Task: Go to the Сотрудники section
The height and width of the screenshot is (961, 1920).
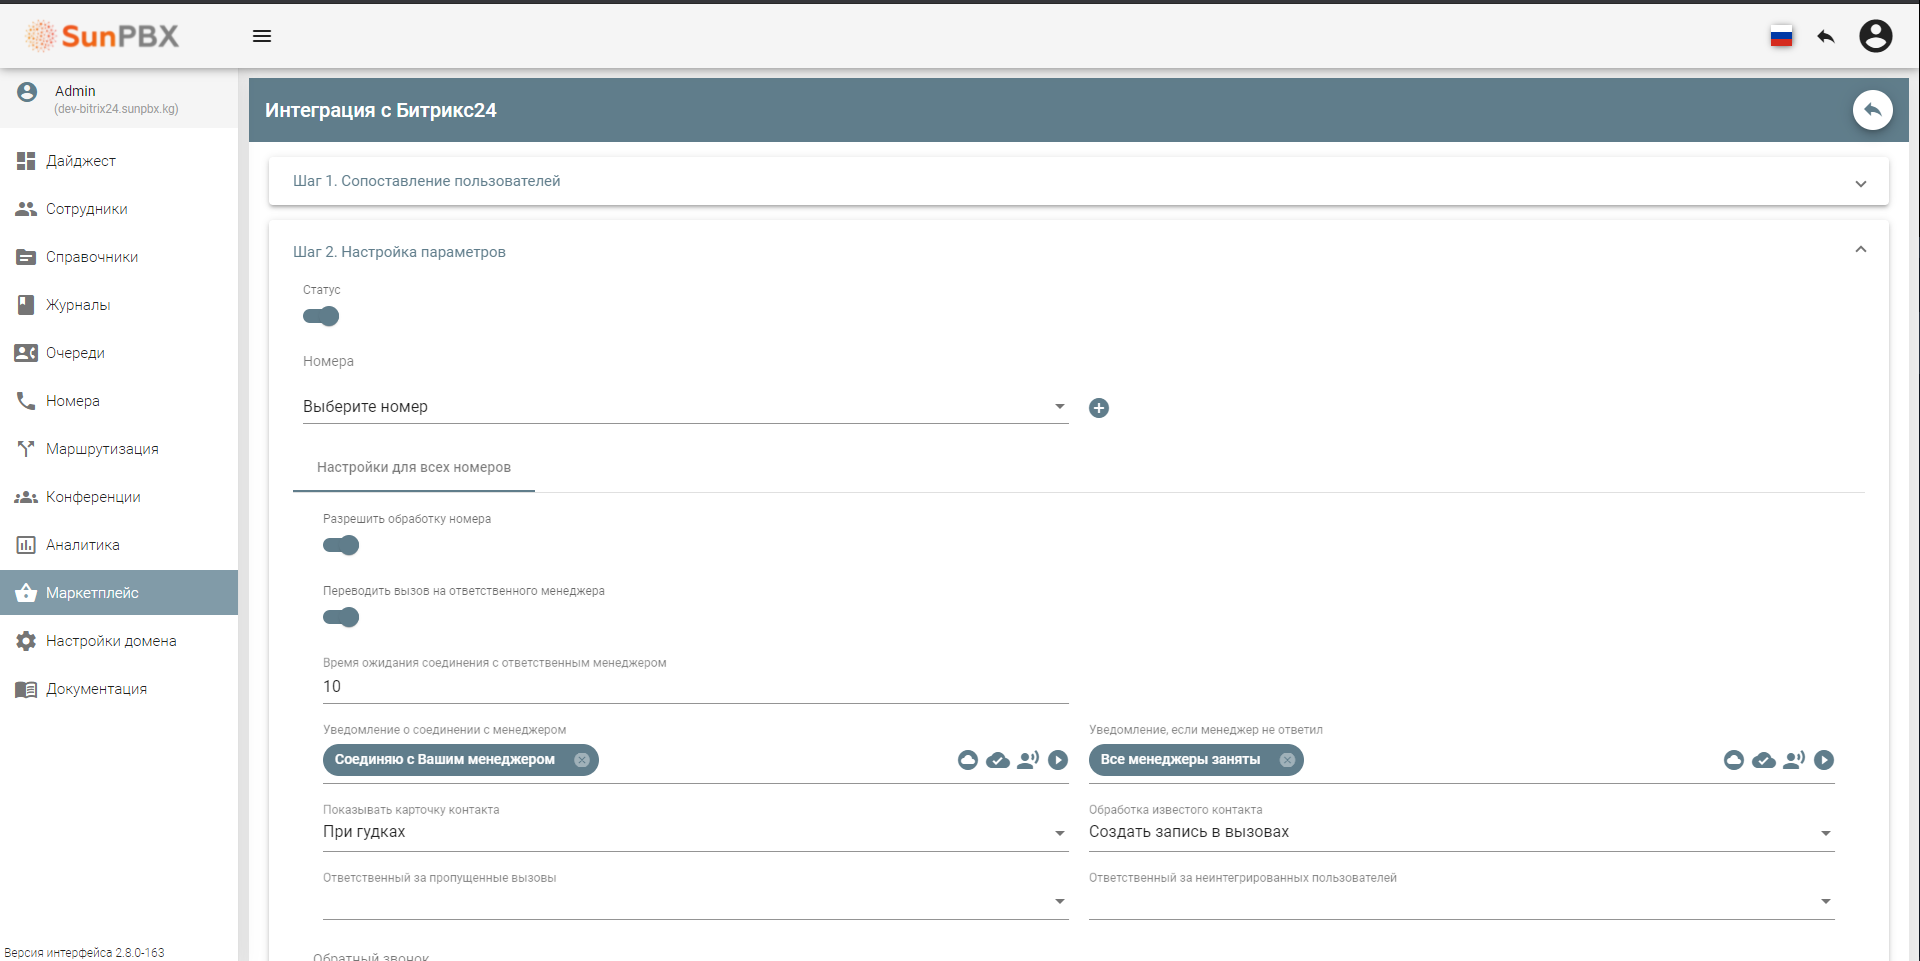Action: (119, 209)
